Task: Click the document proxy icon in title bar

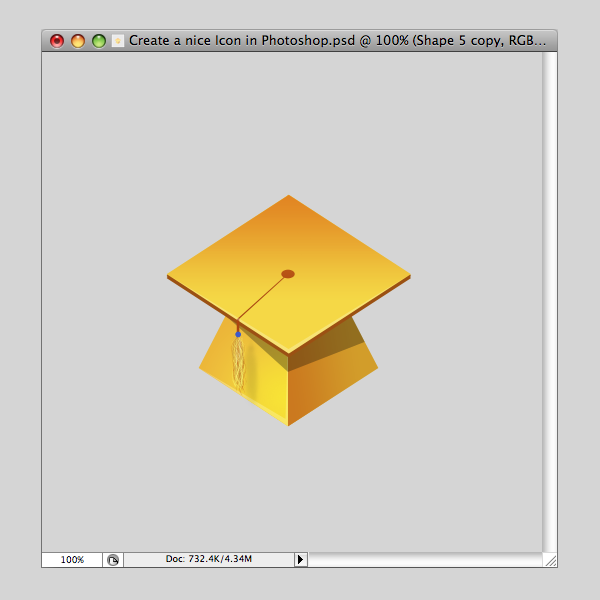Action: click(x=118, y=41)
